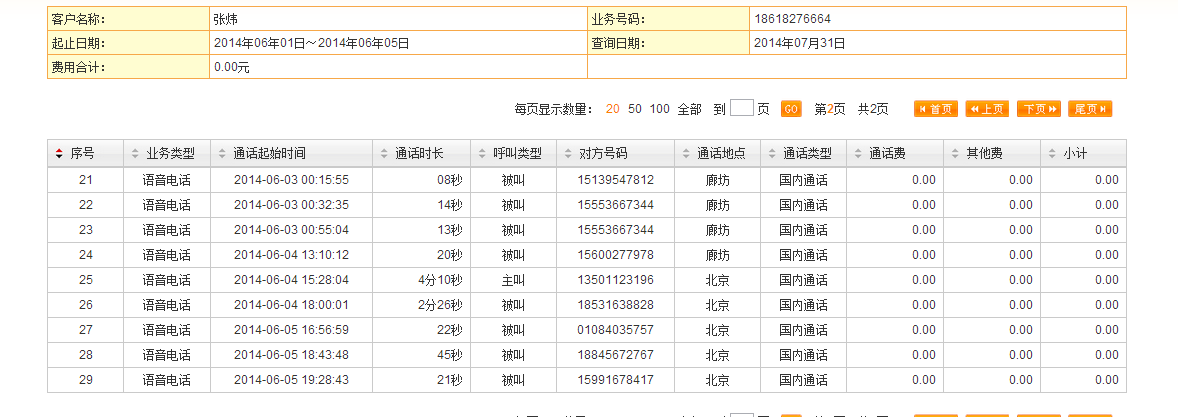Go to previous page using 上页
1178x417 pixels.
(x=987, y=109)
